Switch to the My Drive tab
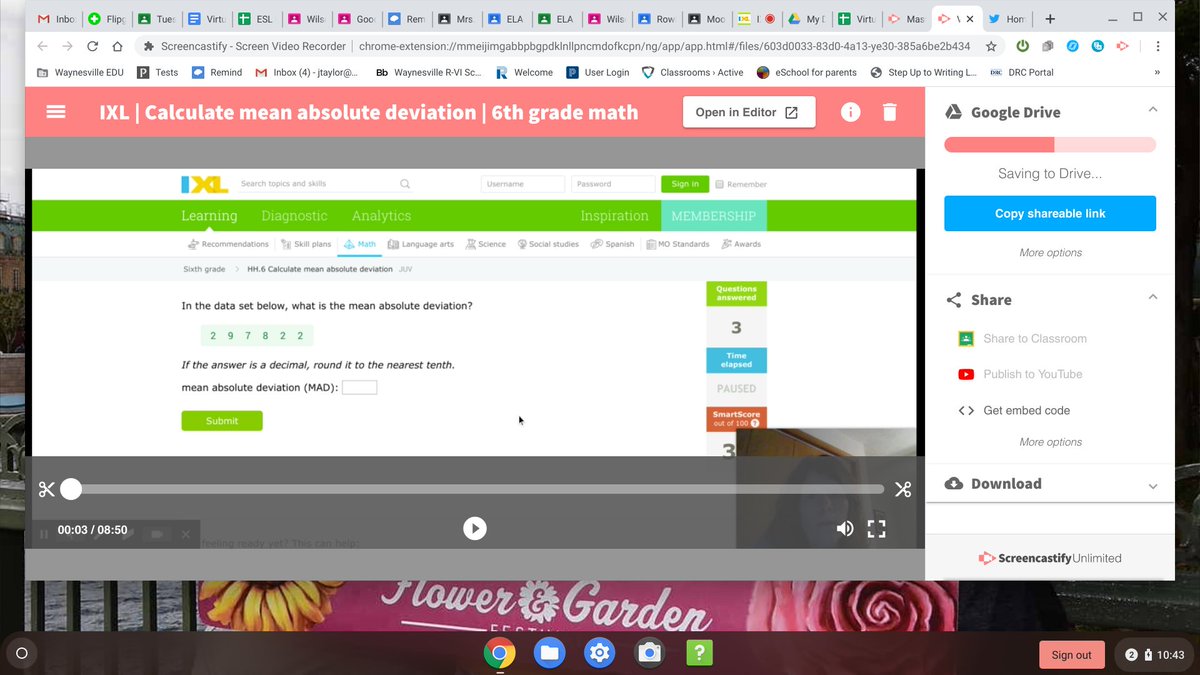The height and width of the screenshot is (675, 1200). [806, 19]
